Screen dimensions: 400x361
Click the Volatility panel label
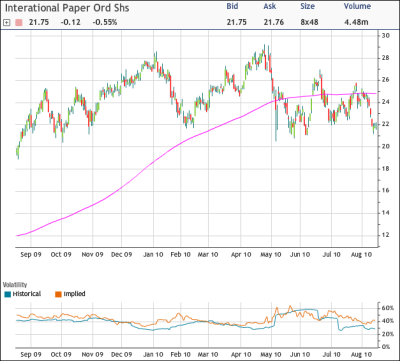tap(15, 285)
